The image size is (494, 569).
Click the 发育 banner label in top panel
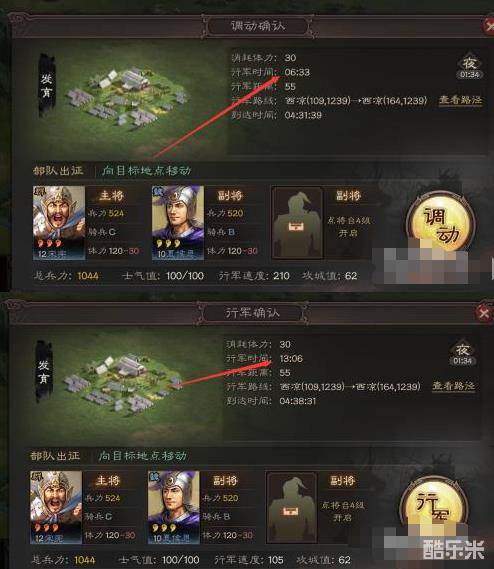pyautogui.click(x=46, y=86)
